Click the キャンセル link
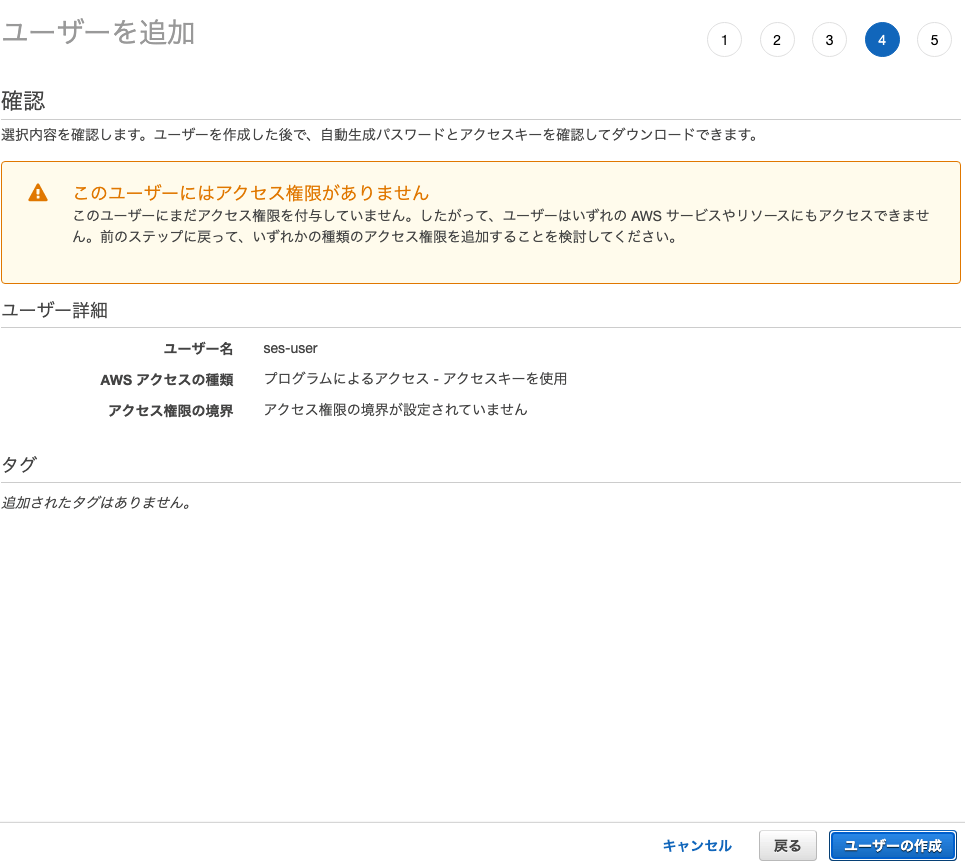The height and width of the screenshot is (867, 965). (697, 845)
